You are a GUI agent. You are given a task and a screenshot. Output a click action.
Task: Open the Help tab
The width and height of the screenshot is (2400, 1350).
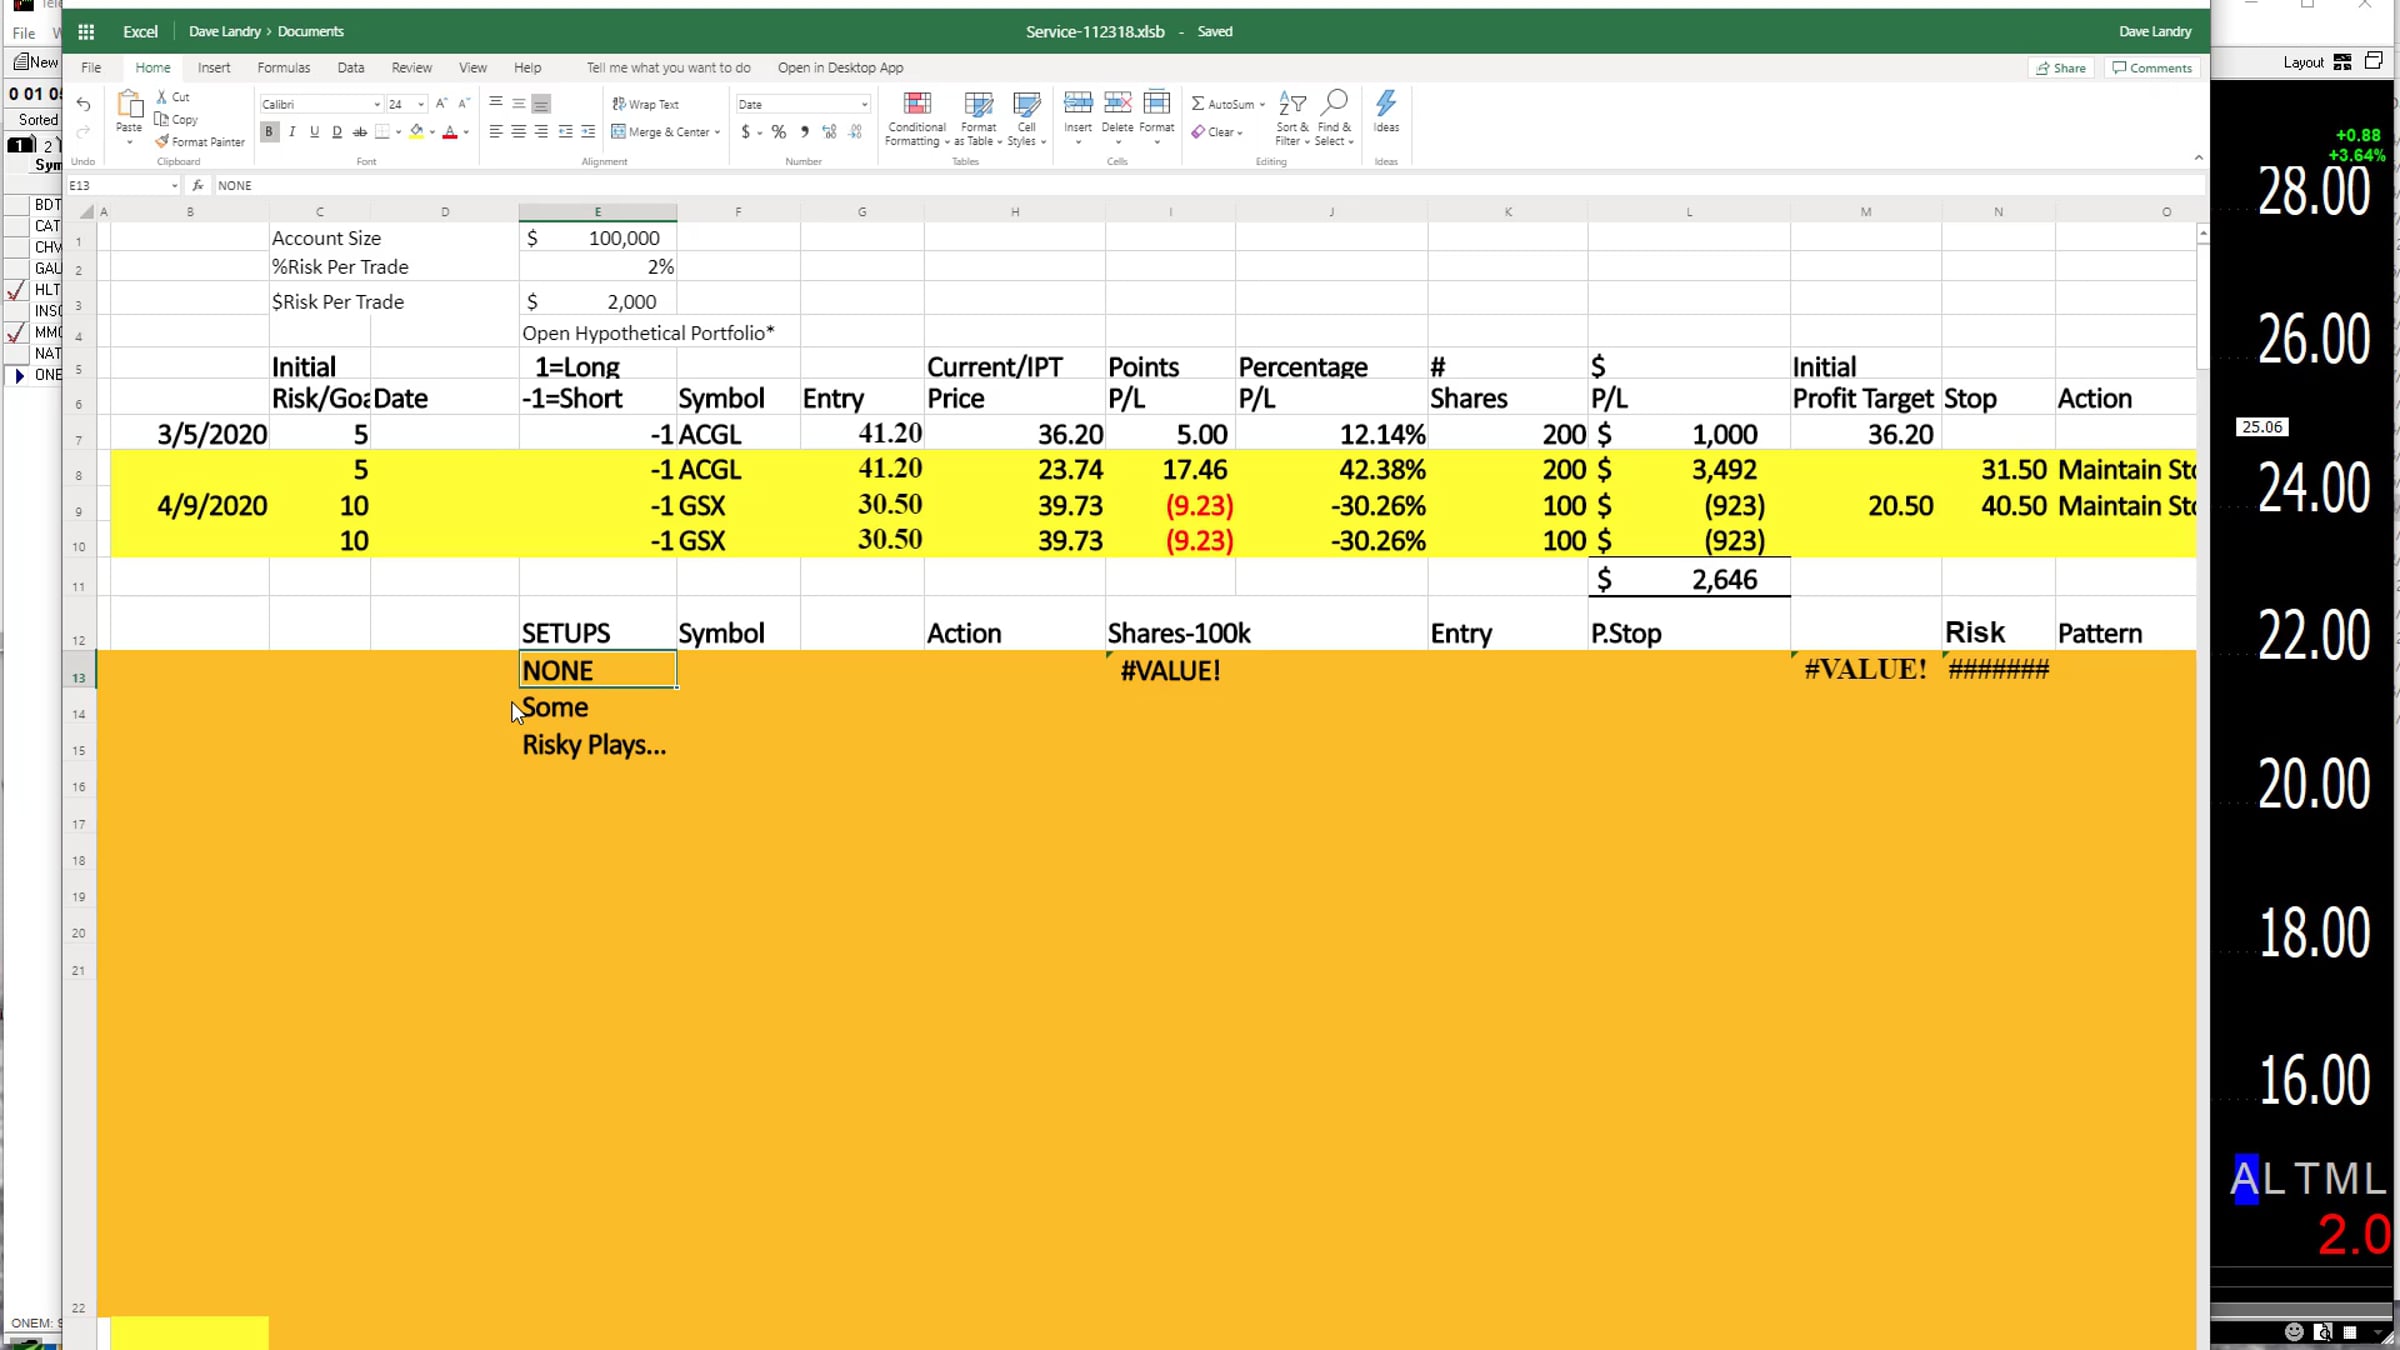(528, 67)
